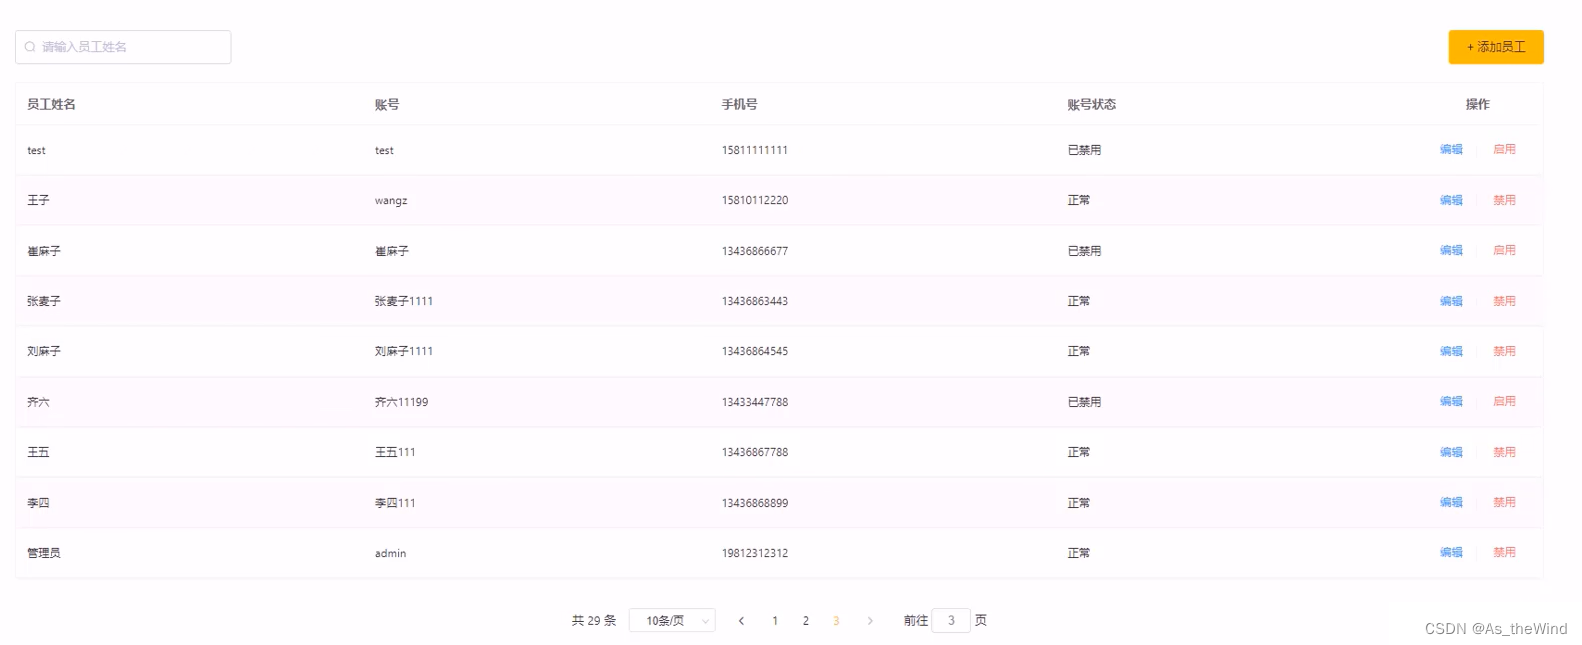Screen dimensions: 1582x645
Task: Select phone number 13436863443
Action: pos(755,301)
